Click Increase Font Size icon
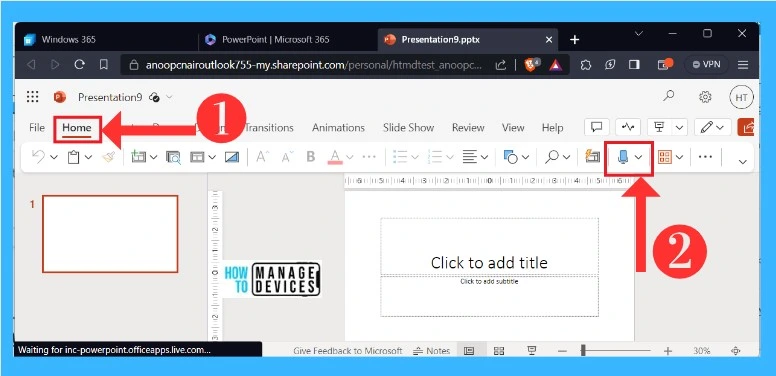 tap(262, 157)
